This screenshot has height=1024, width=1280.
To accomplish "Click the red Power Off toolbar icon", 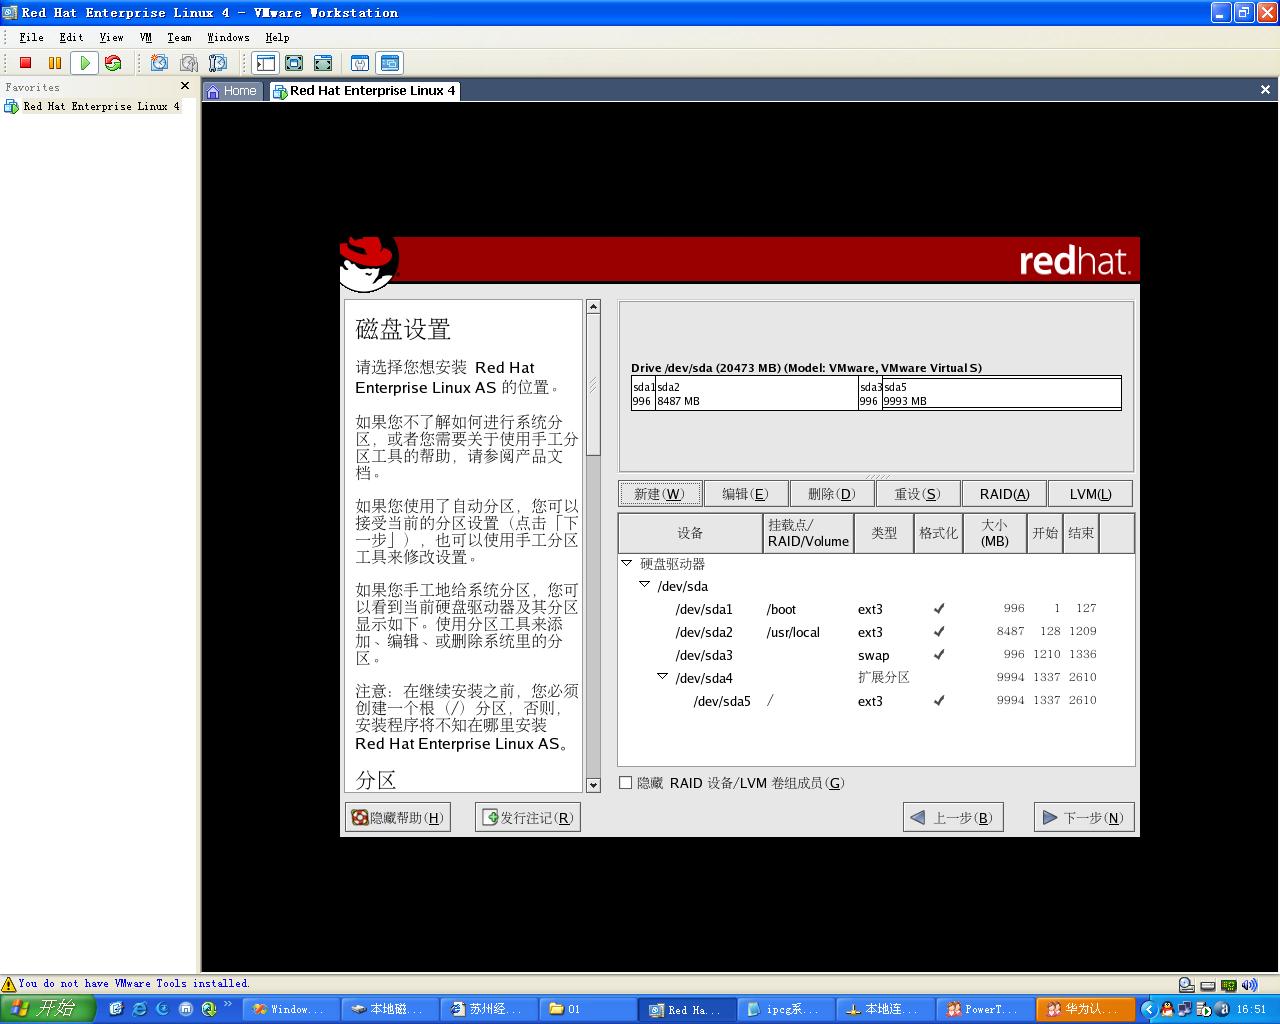I will point(26,63).
